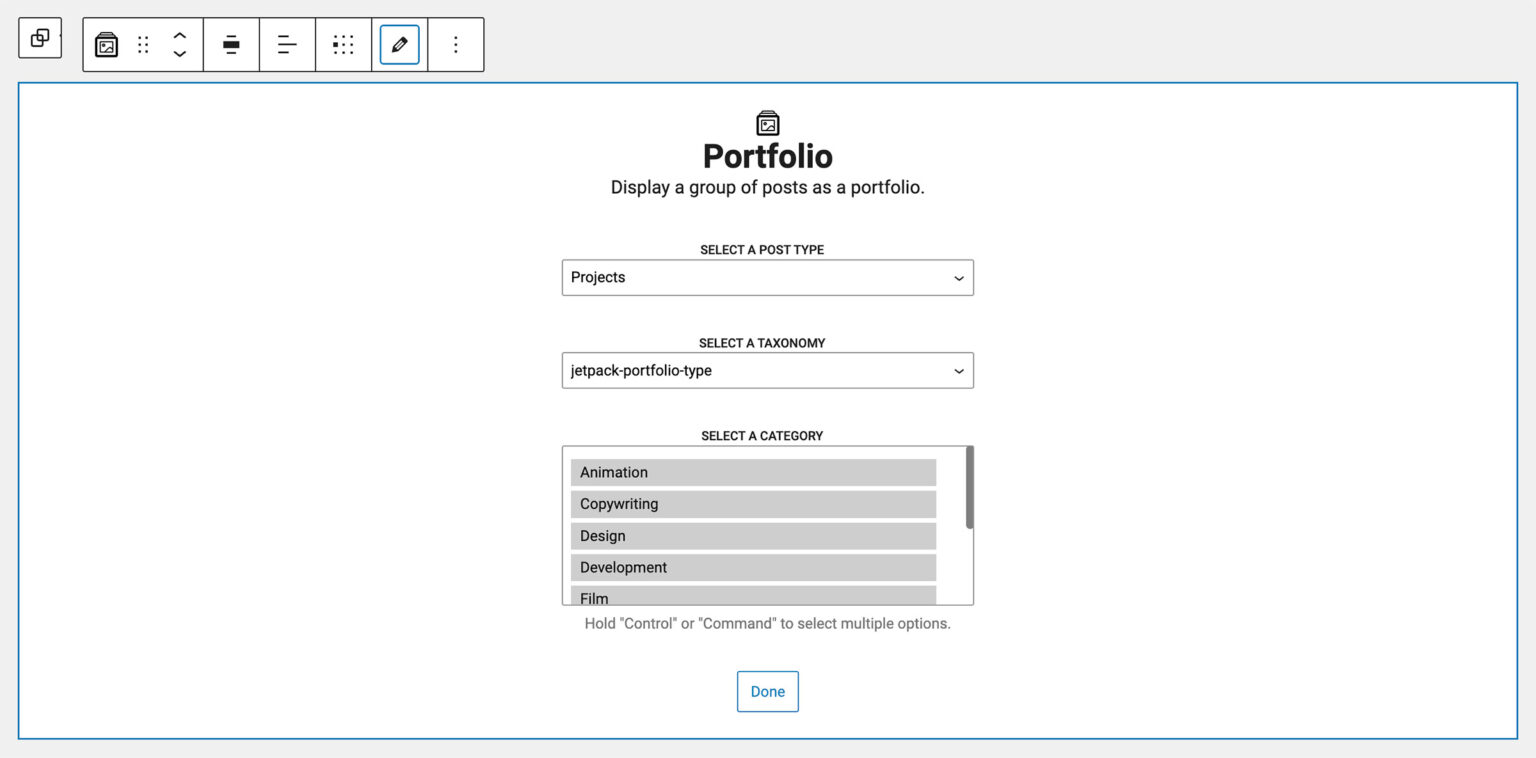
Task: Select the Copywriting category option
Action: point(753,504)
